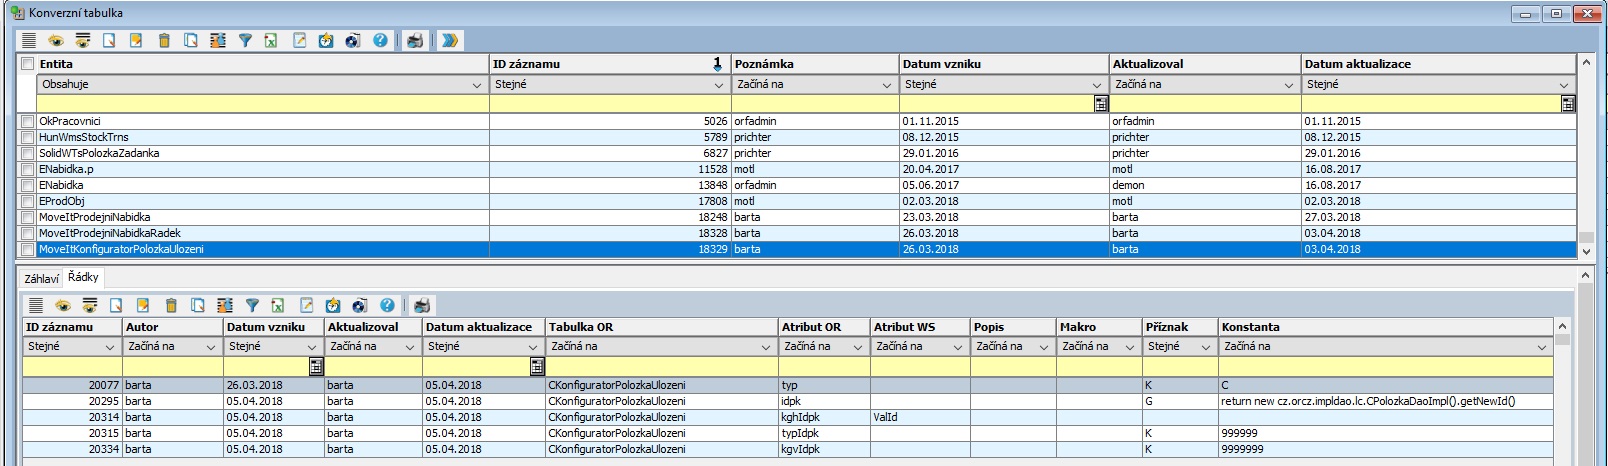
Task: Click the printer icon in the top toolbar
Action: click(x=415, y=41)
